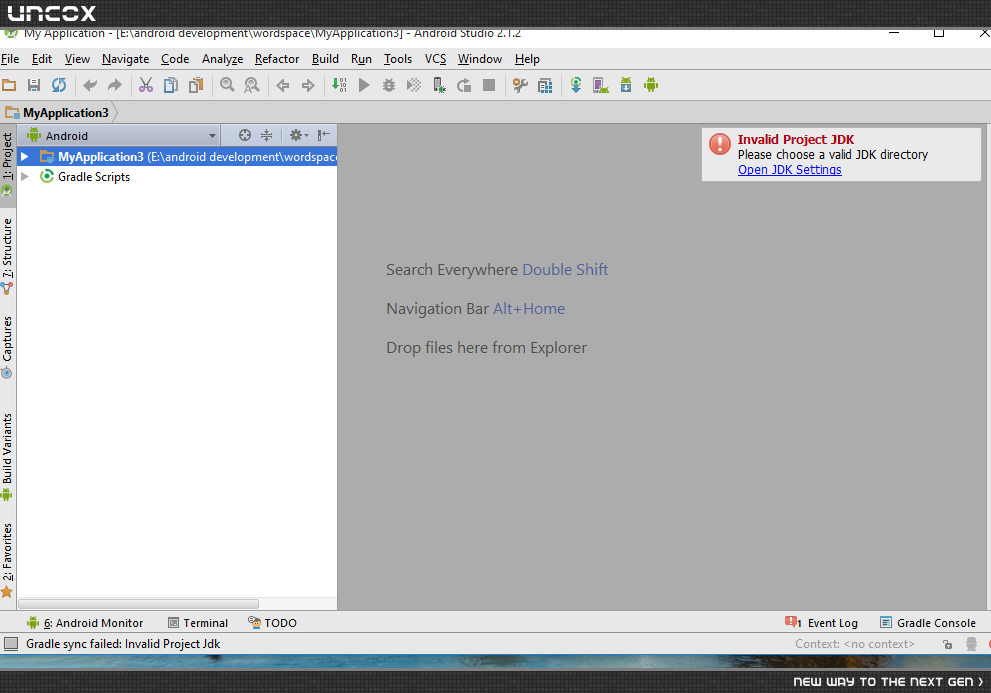Open the Terminal tool window

[197, 623]
